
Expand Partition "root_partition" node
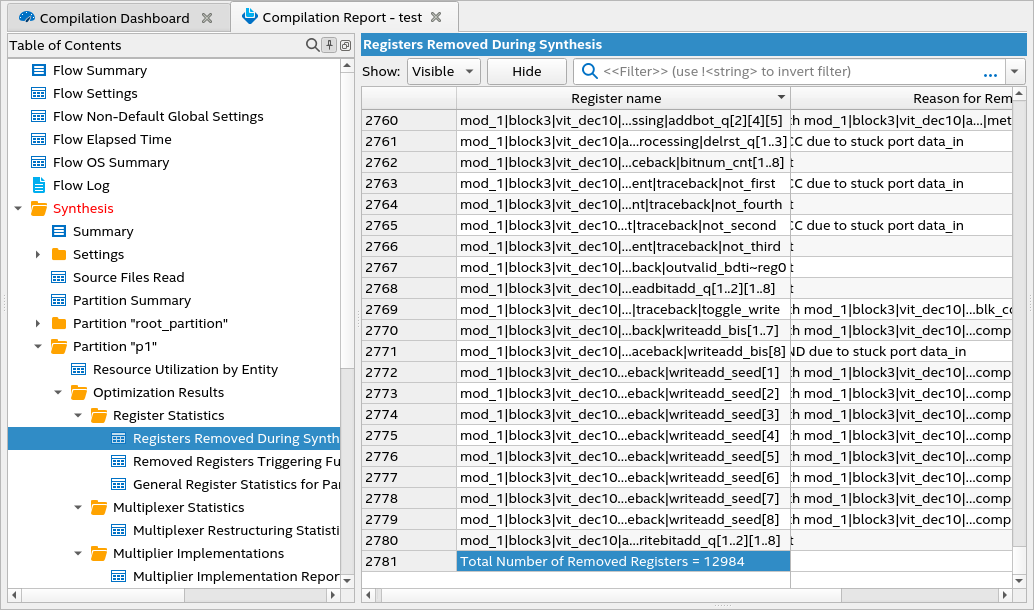pyautogui.click(x=38, y=323)
